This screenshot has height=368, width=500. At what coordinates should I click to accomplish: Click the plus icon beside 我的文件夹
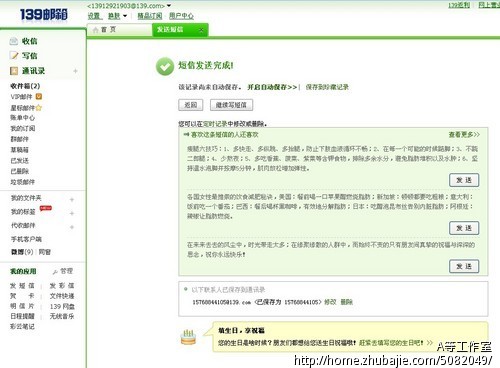(x=72, y=199)
